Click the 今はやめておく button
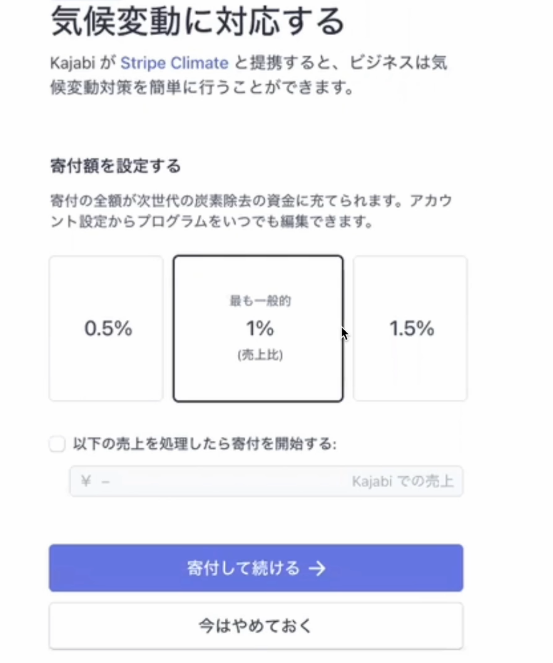 (256, 626)
